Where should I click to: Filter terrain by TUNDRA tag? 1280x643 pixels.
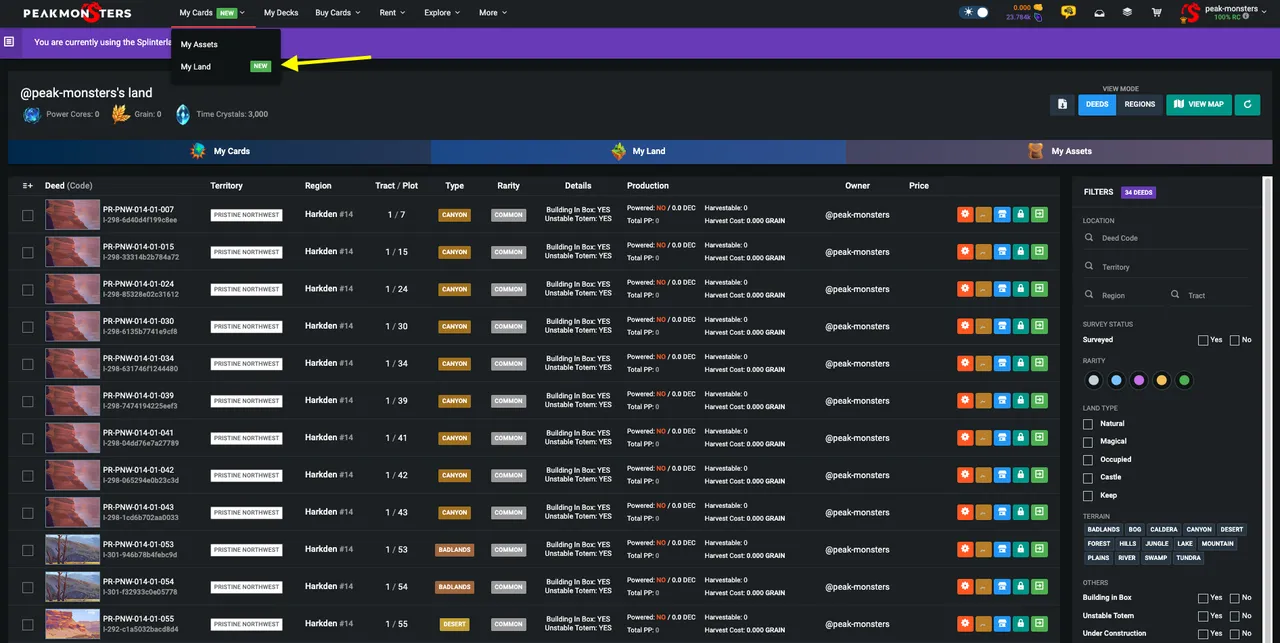pos(1188,558)
